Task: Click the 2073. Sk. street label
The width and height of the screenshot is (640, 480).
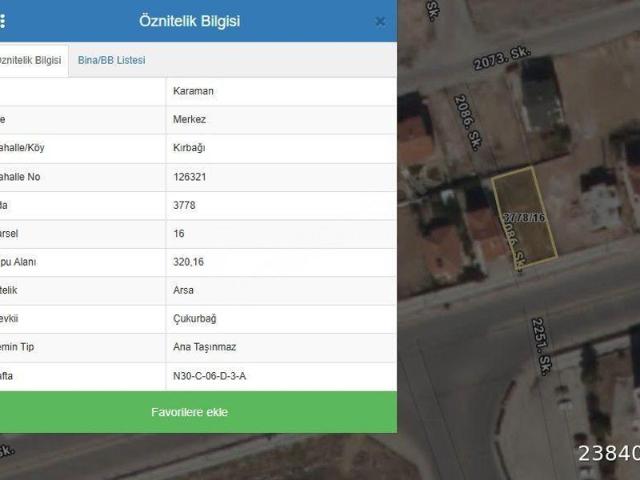Action: click(x=502, y=58)
